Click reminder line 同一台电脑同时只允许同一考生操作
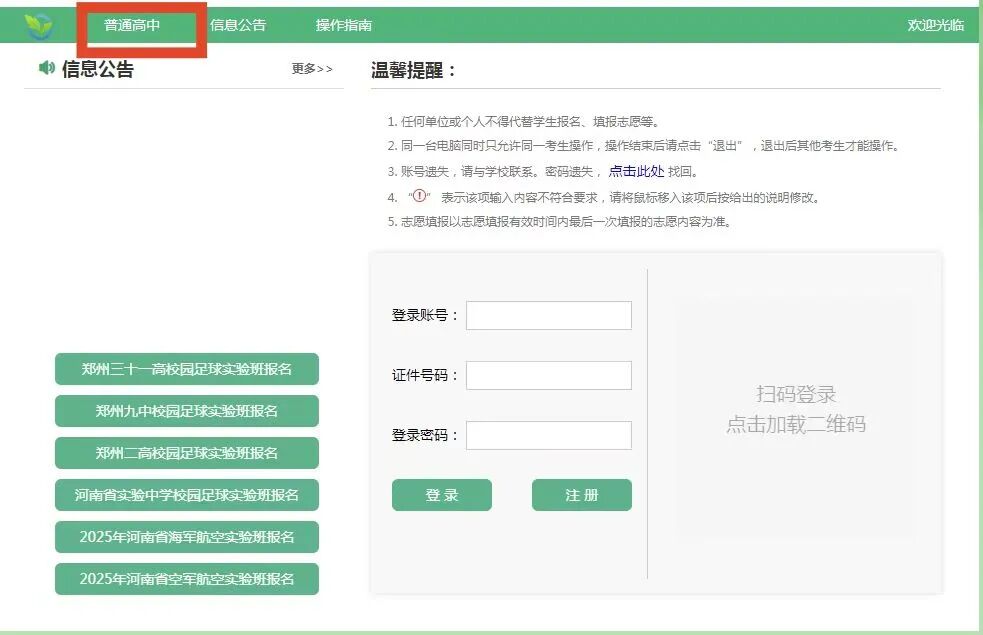 644,145
